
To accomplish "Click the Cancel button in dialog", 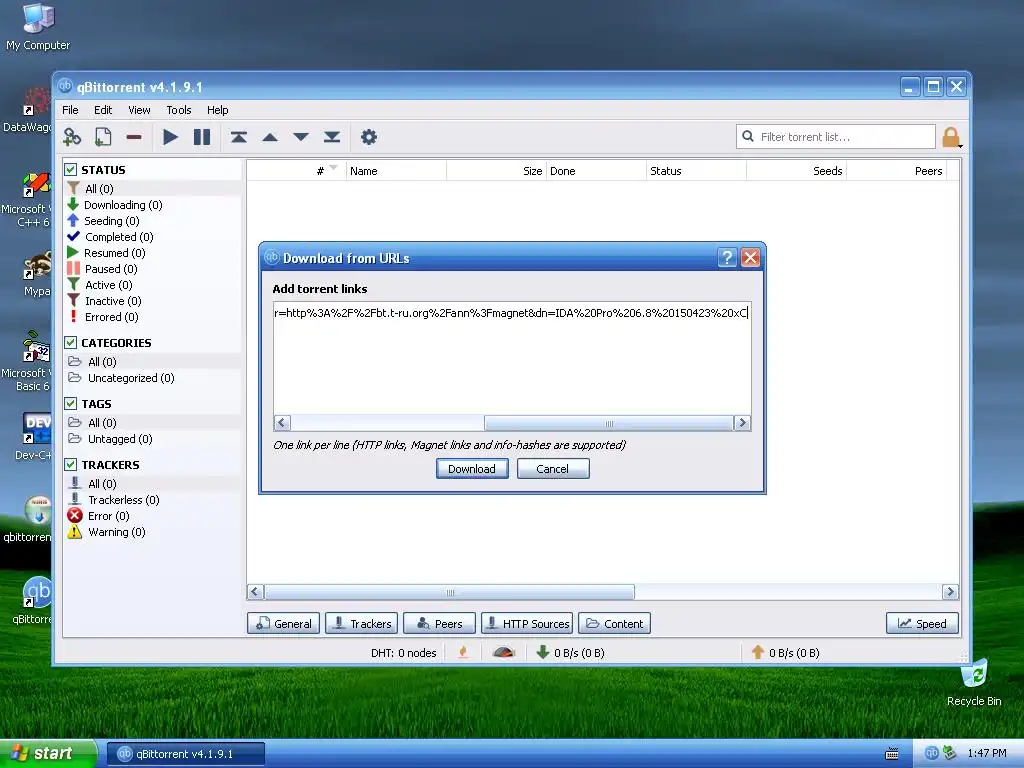I will coord(553,469).
